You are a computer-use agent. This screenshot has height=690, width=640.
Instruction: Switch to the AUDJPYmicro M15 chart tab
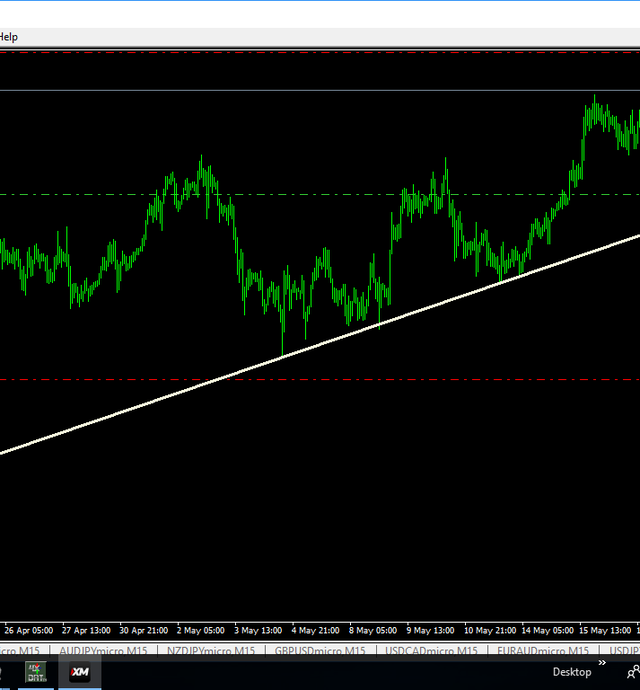[x=103, y=651]
